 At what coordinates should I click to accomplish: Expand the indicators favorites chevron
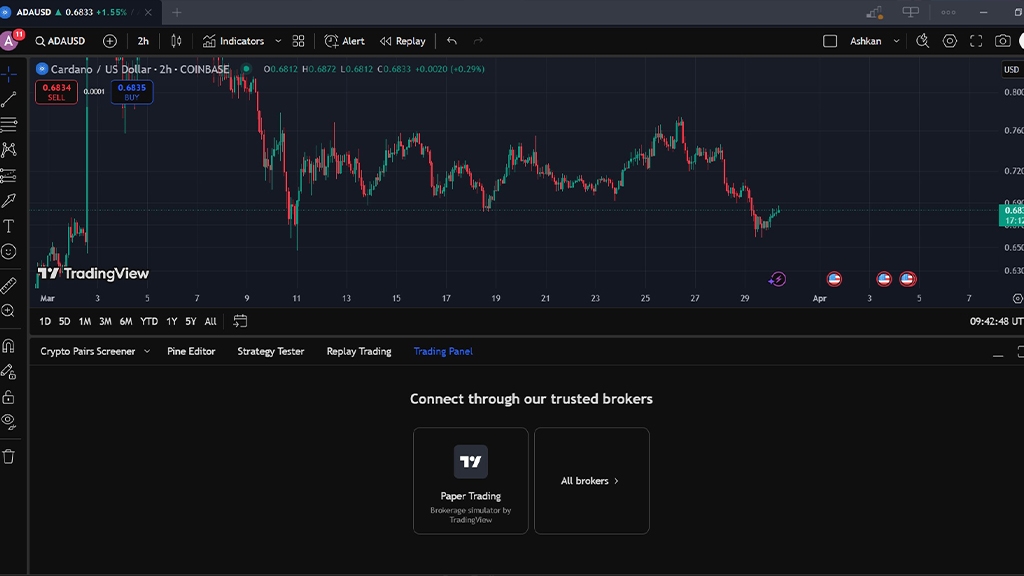278,41
